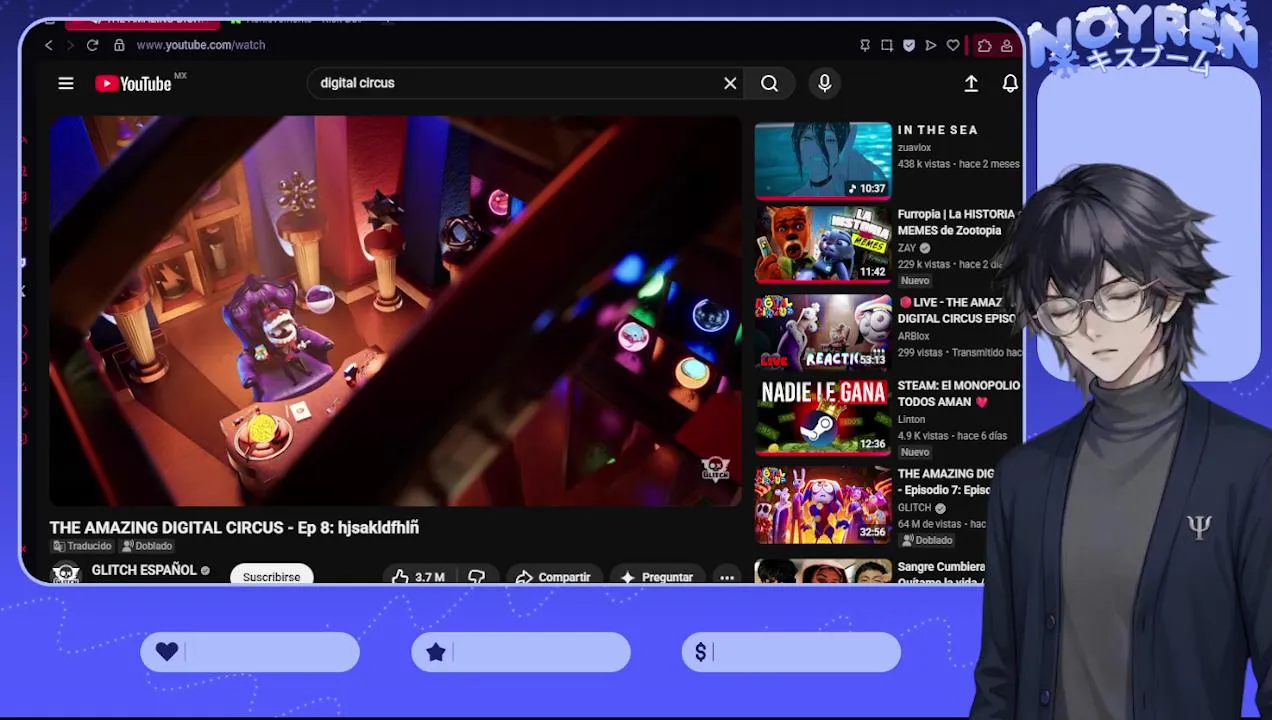Open the more actions three-dot menu
Viewport: 1272px width, 720px height.
coord(727,577)
